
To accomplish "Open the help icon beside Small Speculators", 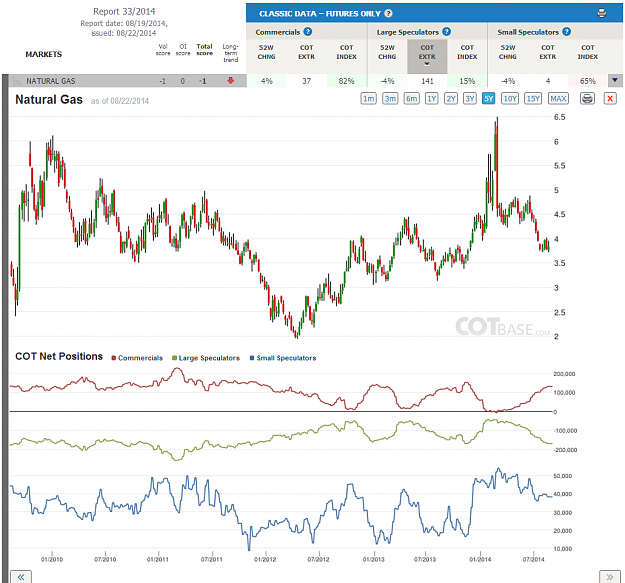I will (566, 31).
